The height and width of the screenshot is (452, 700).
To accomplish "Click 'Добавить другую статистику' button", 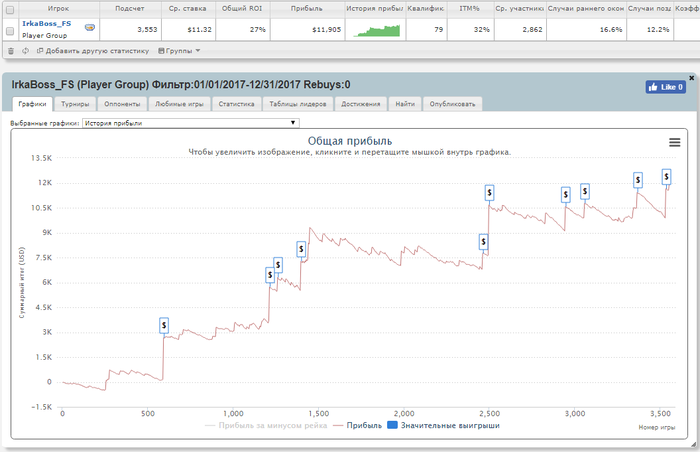I will click(93, 51).
